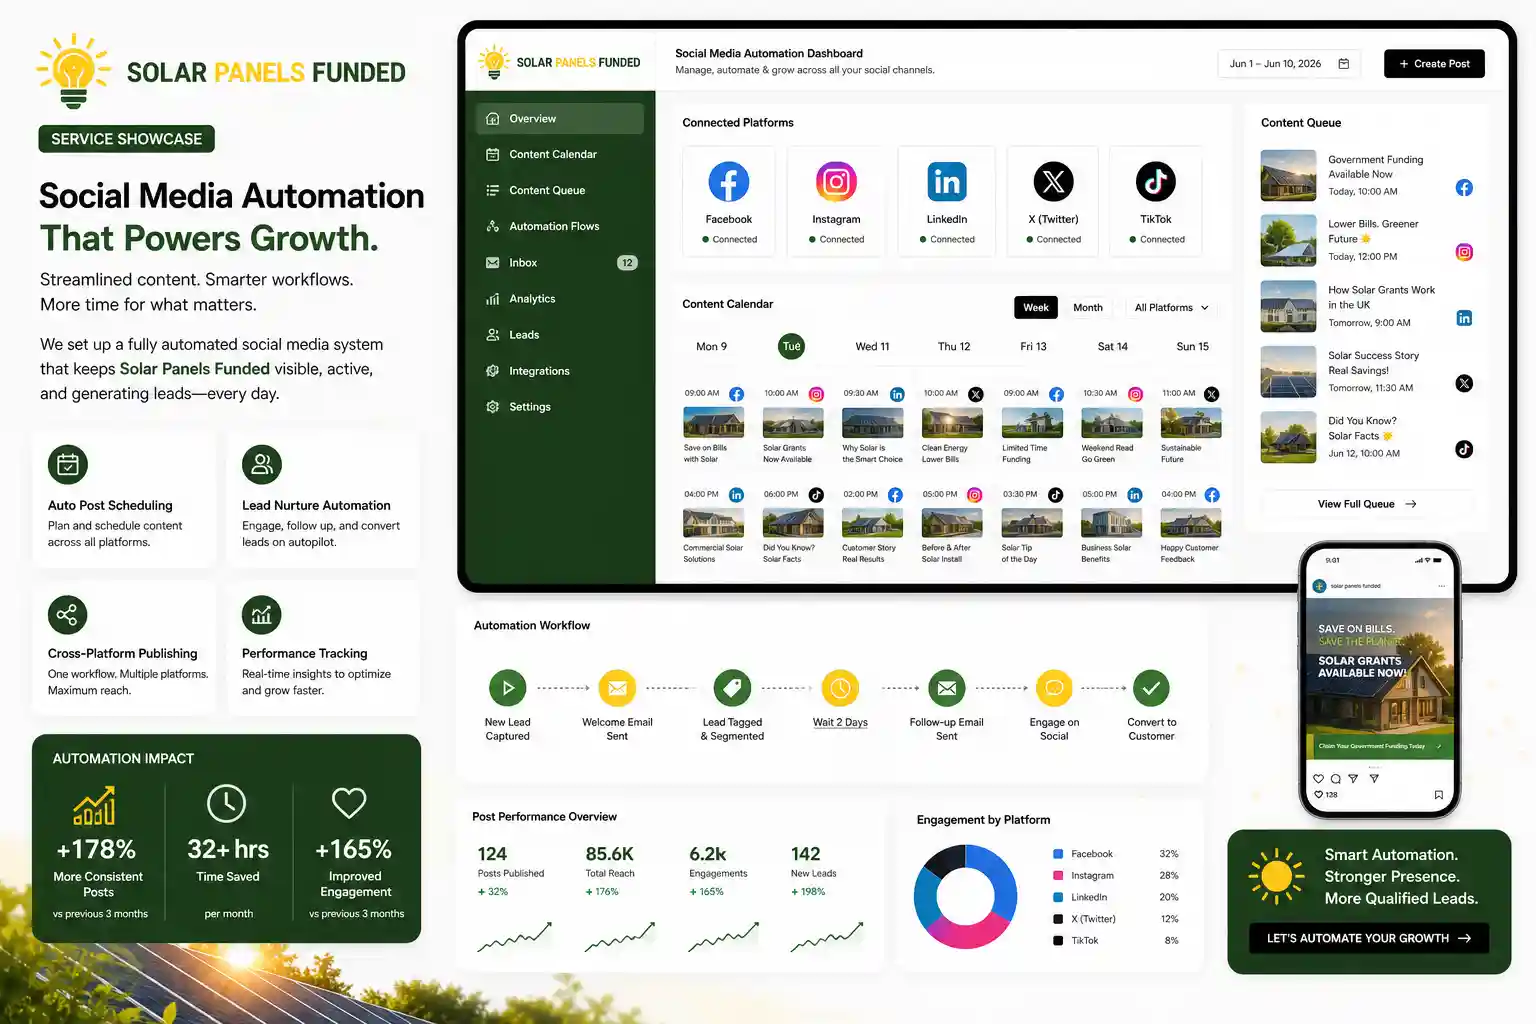Click the 6.2k Engagements stat
Screen dimensions: 1536x1024
(718, 872)
